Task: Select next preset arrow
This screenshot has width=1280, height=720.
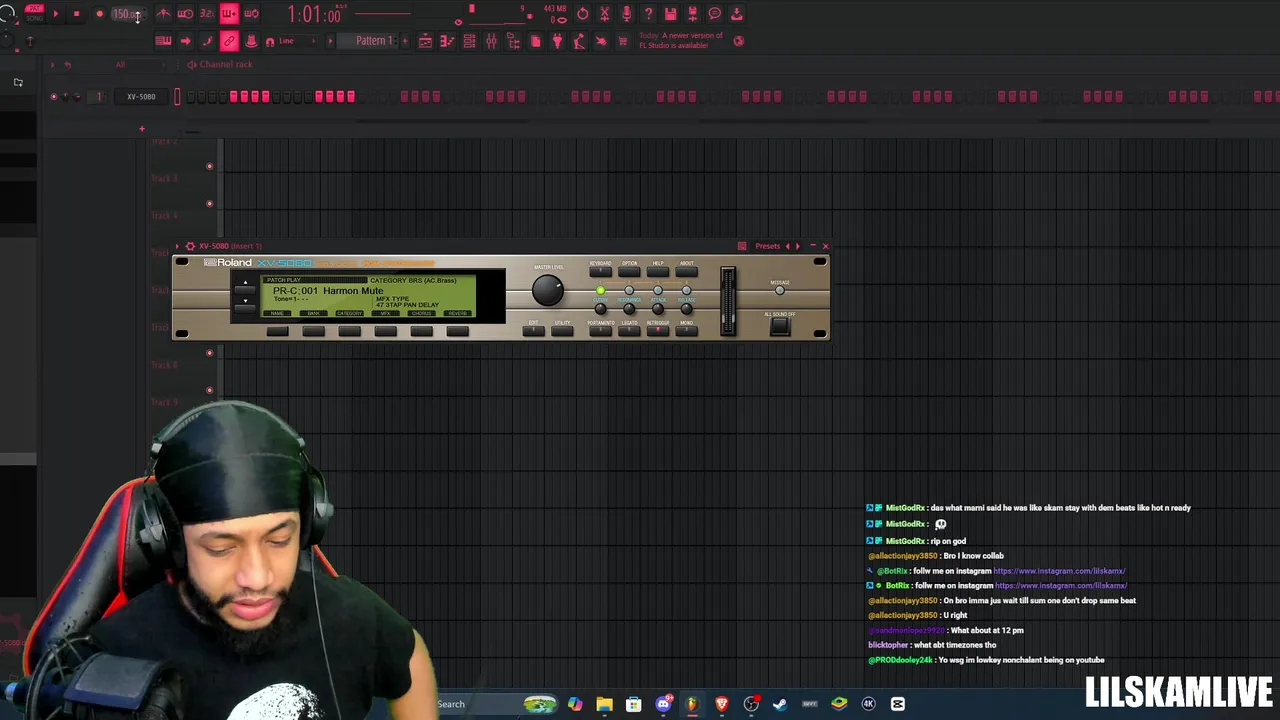Action: click(x=797, y=246)
